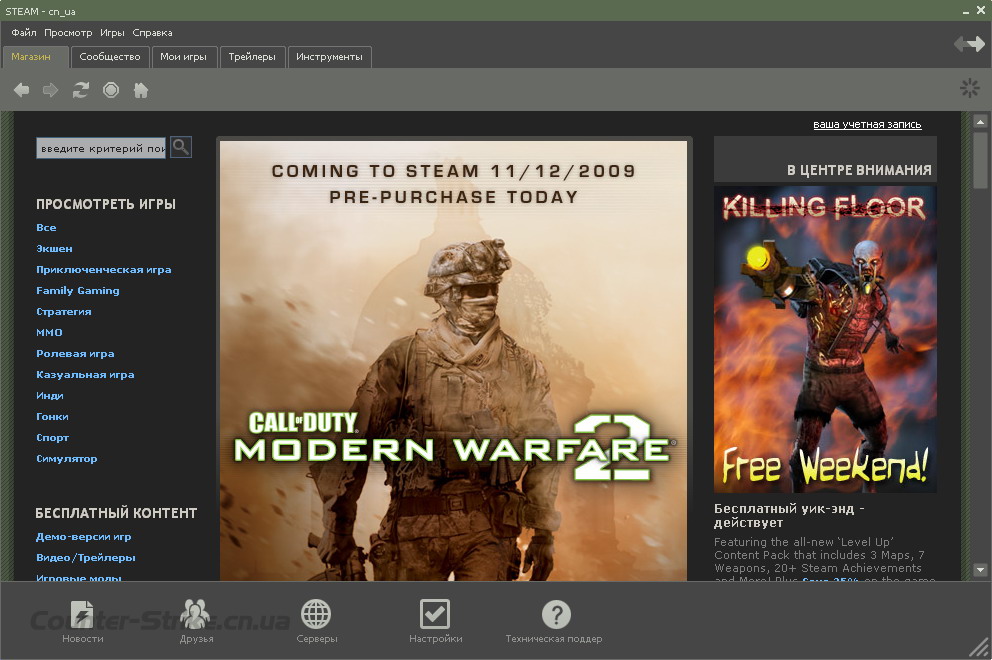992x660 pixels.
Task: Browse the Ролевая игра category
Action: click(75, 354)
